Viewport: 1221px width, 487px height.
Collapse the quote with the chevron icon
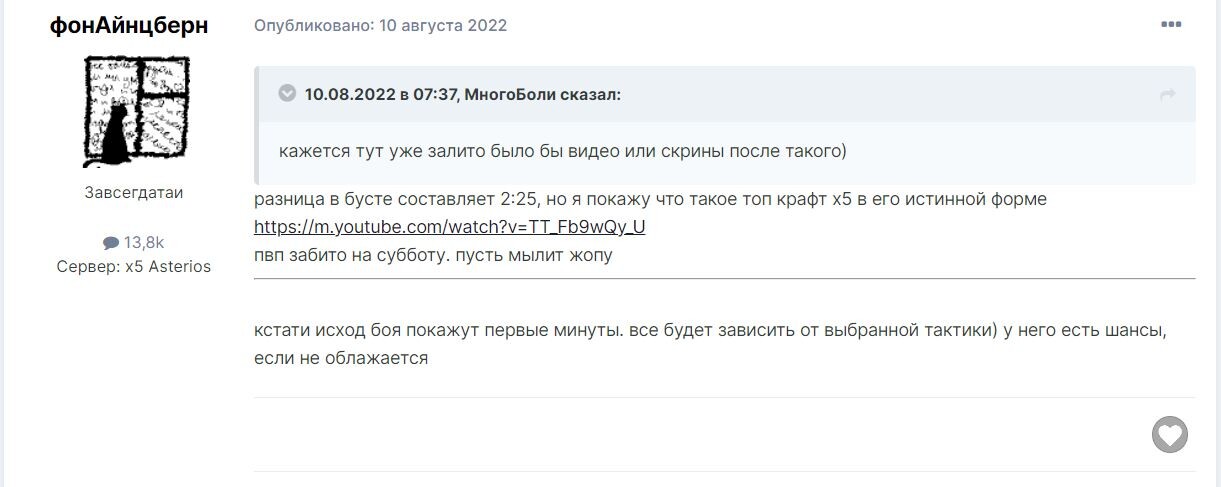point(287,94)
